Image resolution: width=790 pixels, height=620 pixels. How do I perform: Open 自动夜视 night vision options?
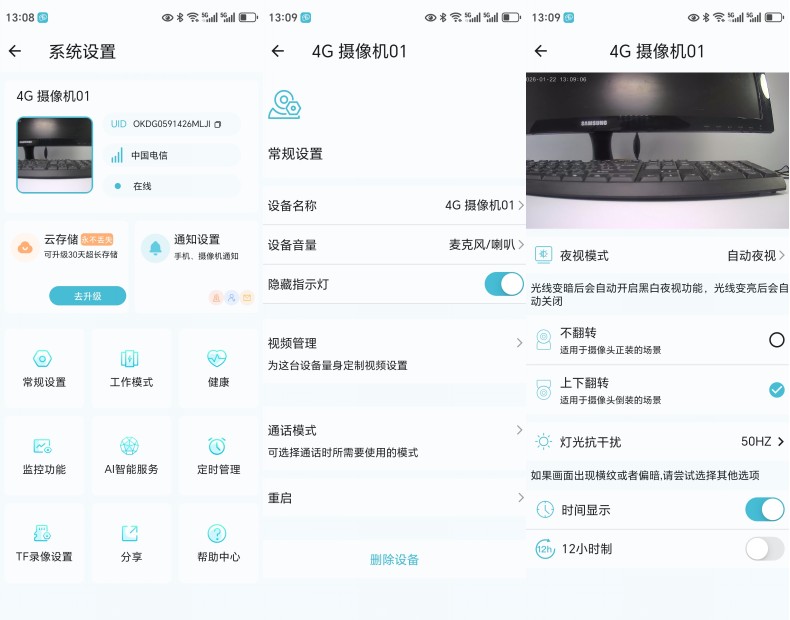pyautogui.click(x=756, y=256)
